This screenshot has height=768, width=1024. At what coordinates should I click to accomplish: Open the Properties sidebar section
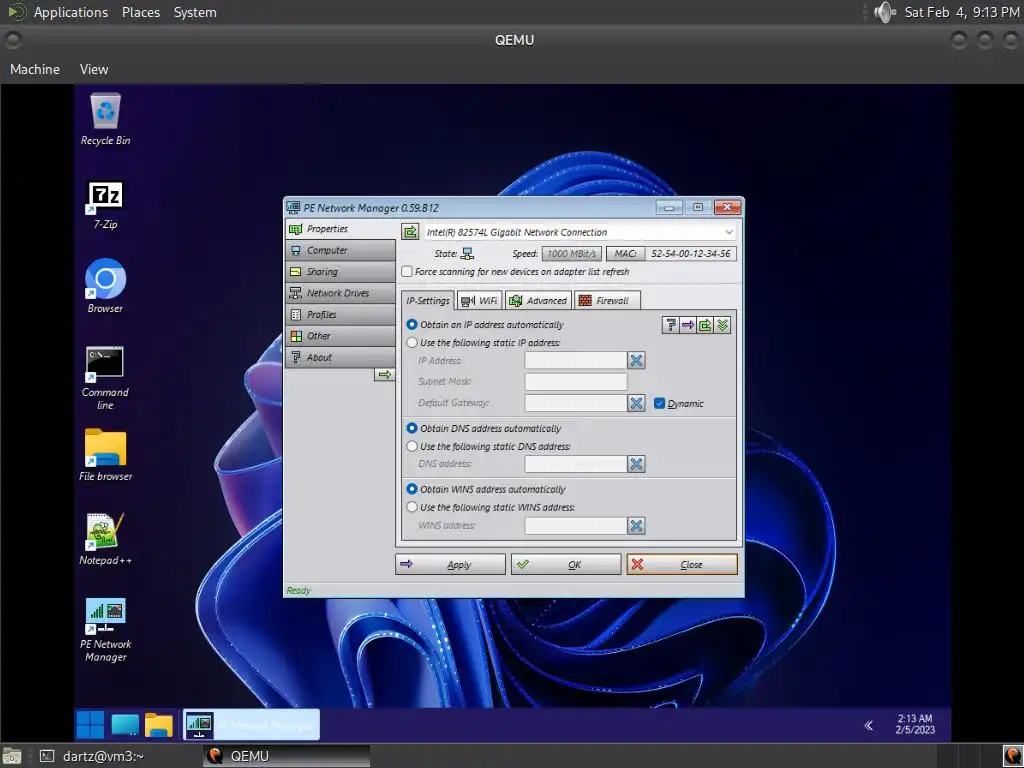pyautogui.click(x=340, y=229)
